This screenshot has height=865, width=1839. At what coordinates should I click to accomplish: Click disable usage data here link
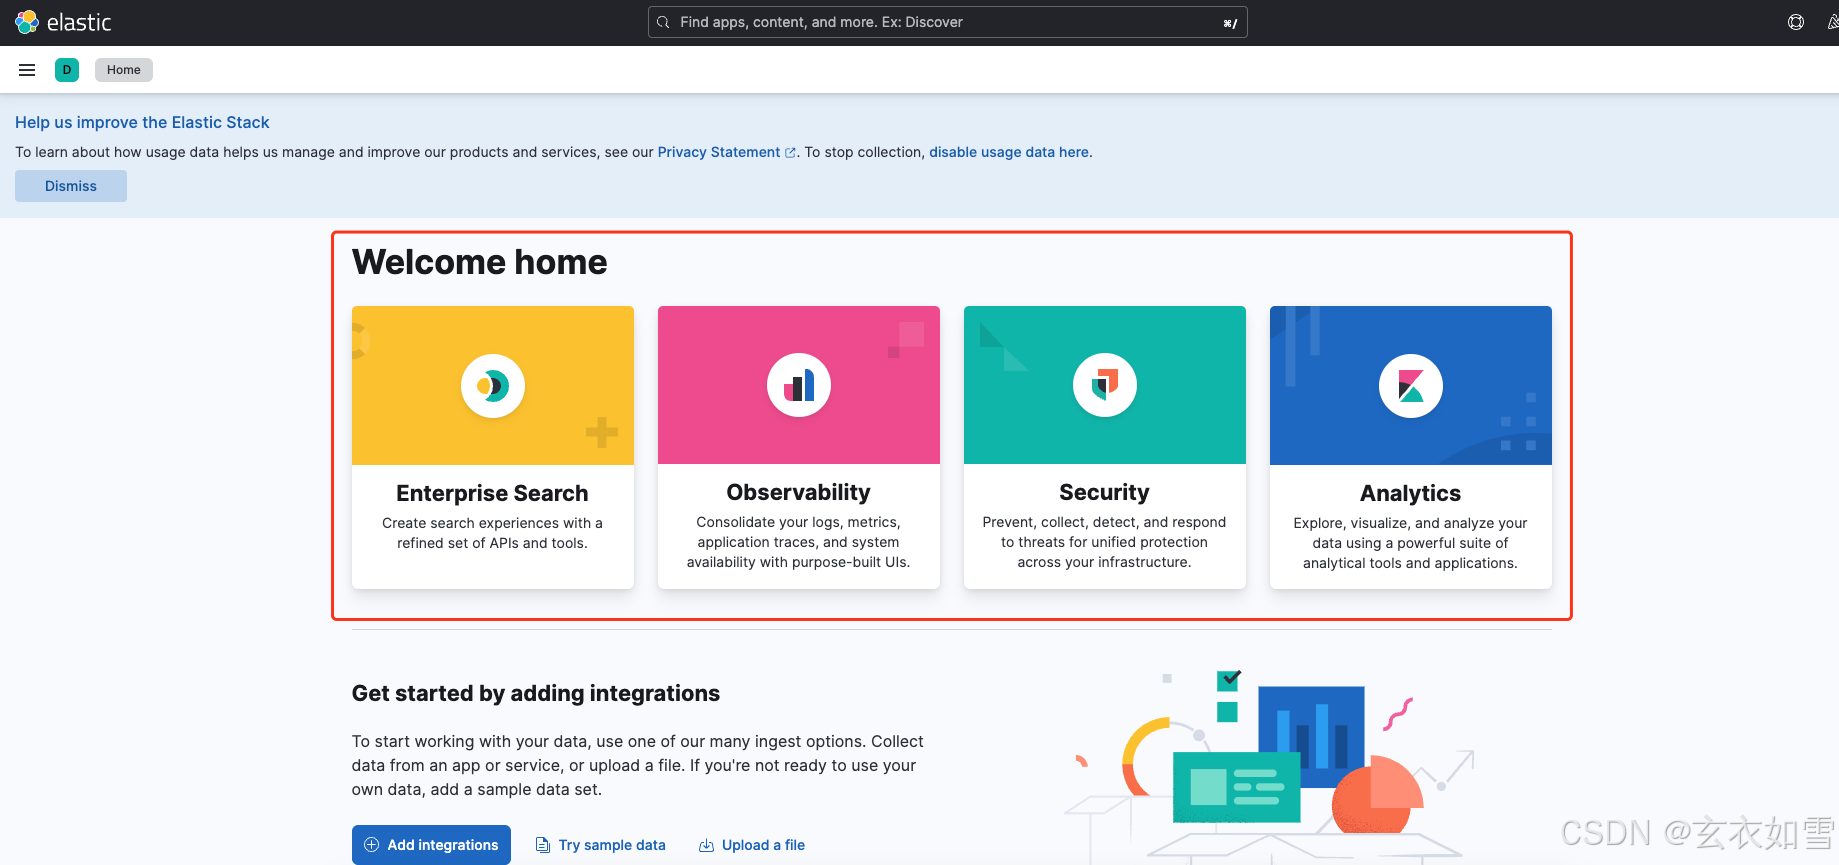click(1009, 152)
